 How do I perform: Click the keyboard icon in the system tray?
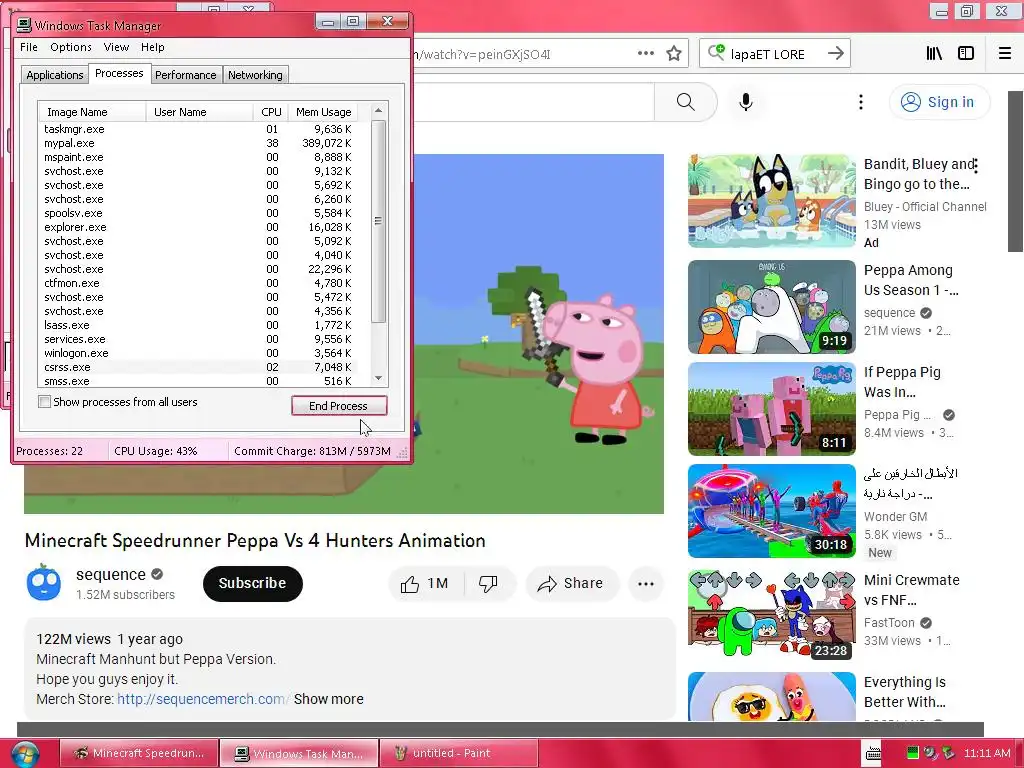tap(873, 753)
